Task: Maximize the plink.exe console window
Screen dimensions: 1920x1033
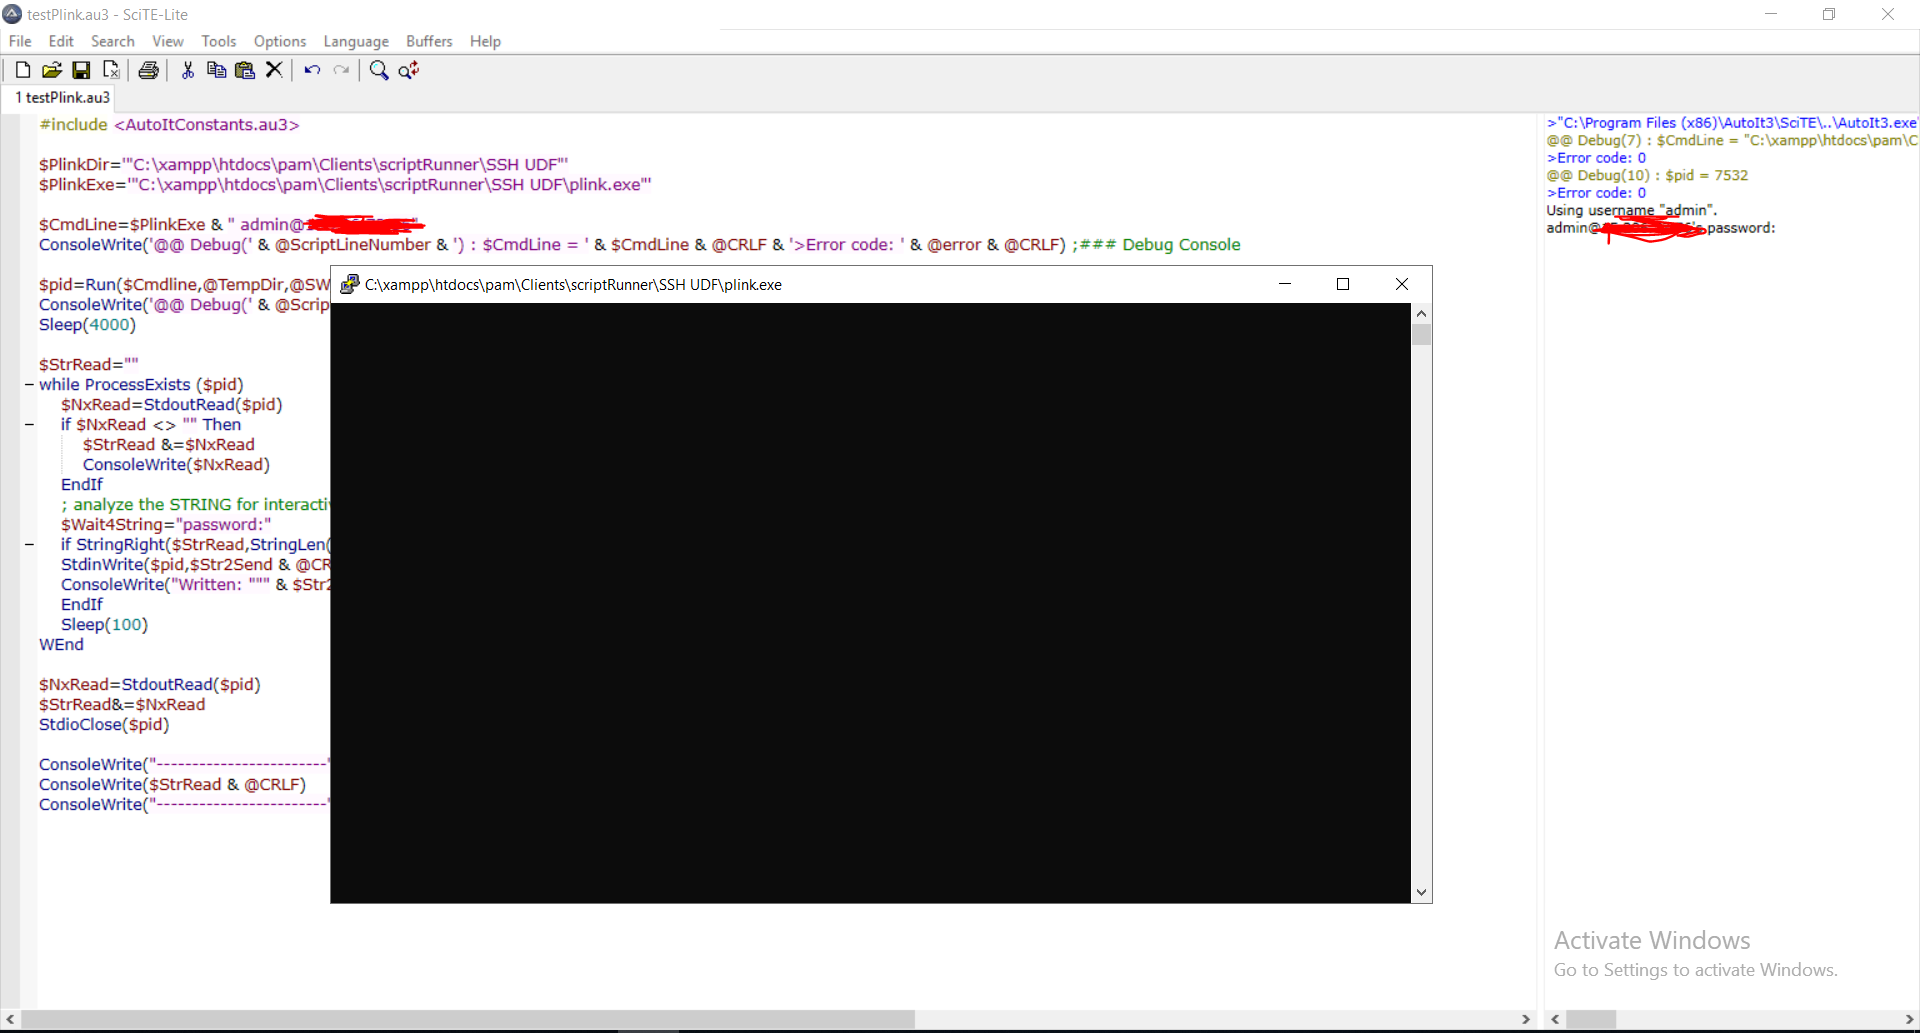Action: (1343, 284)
